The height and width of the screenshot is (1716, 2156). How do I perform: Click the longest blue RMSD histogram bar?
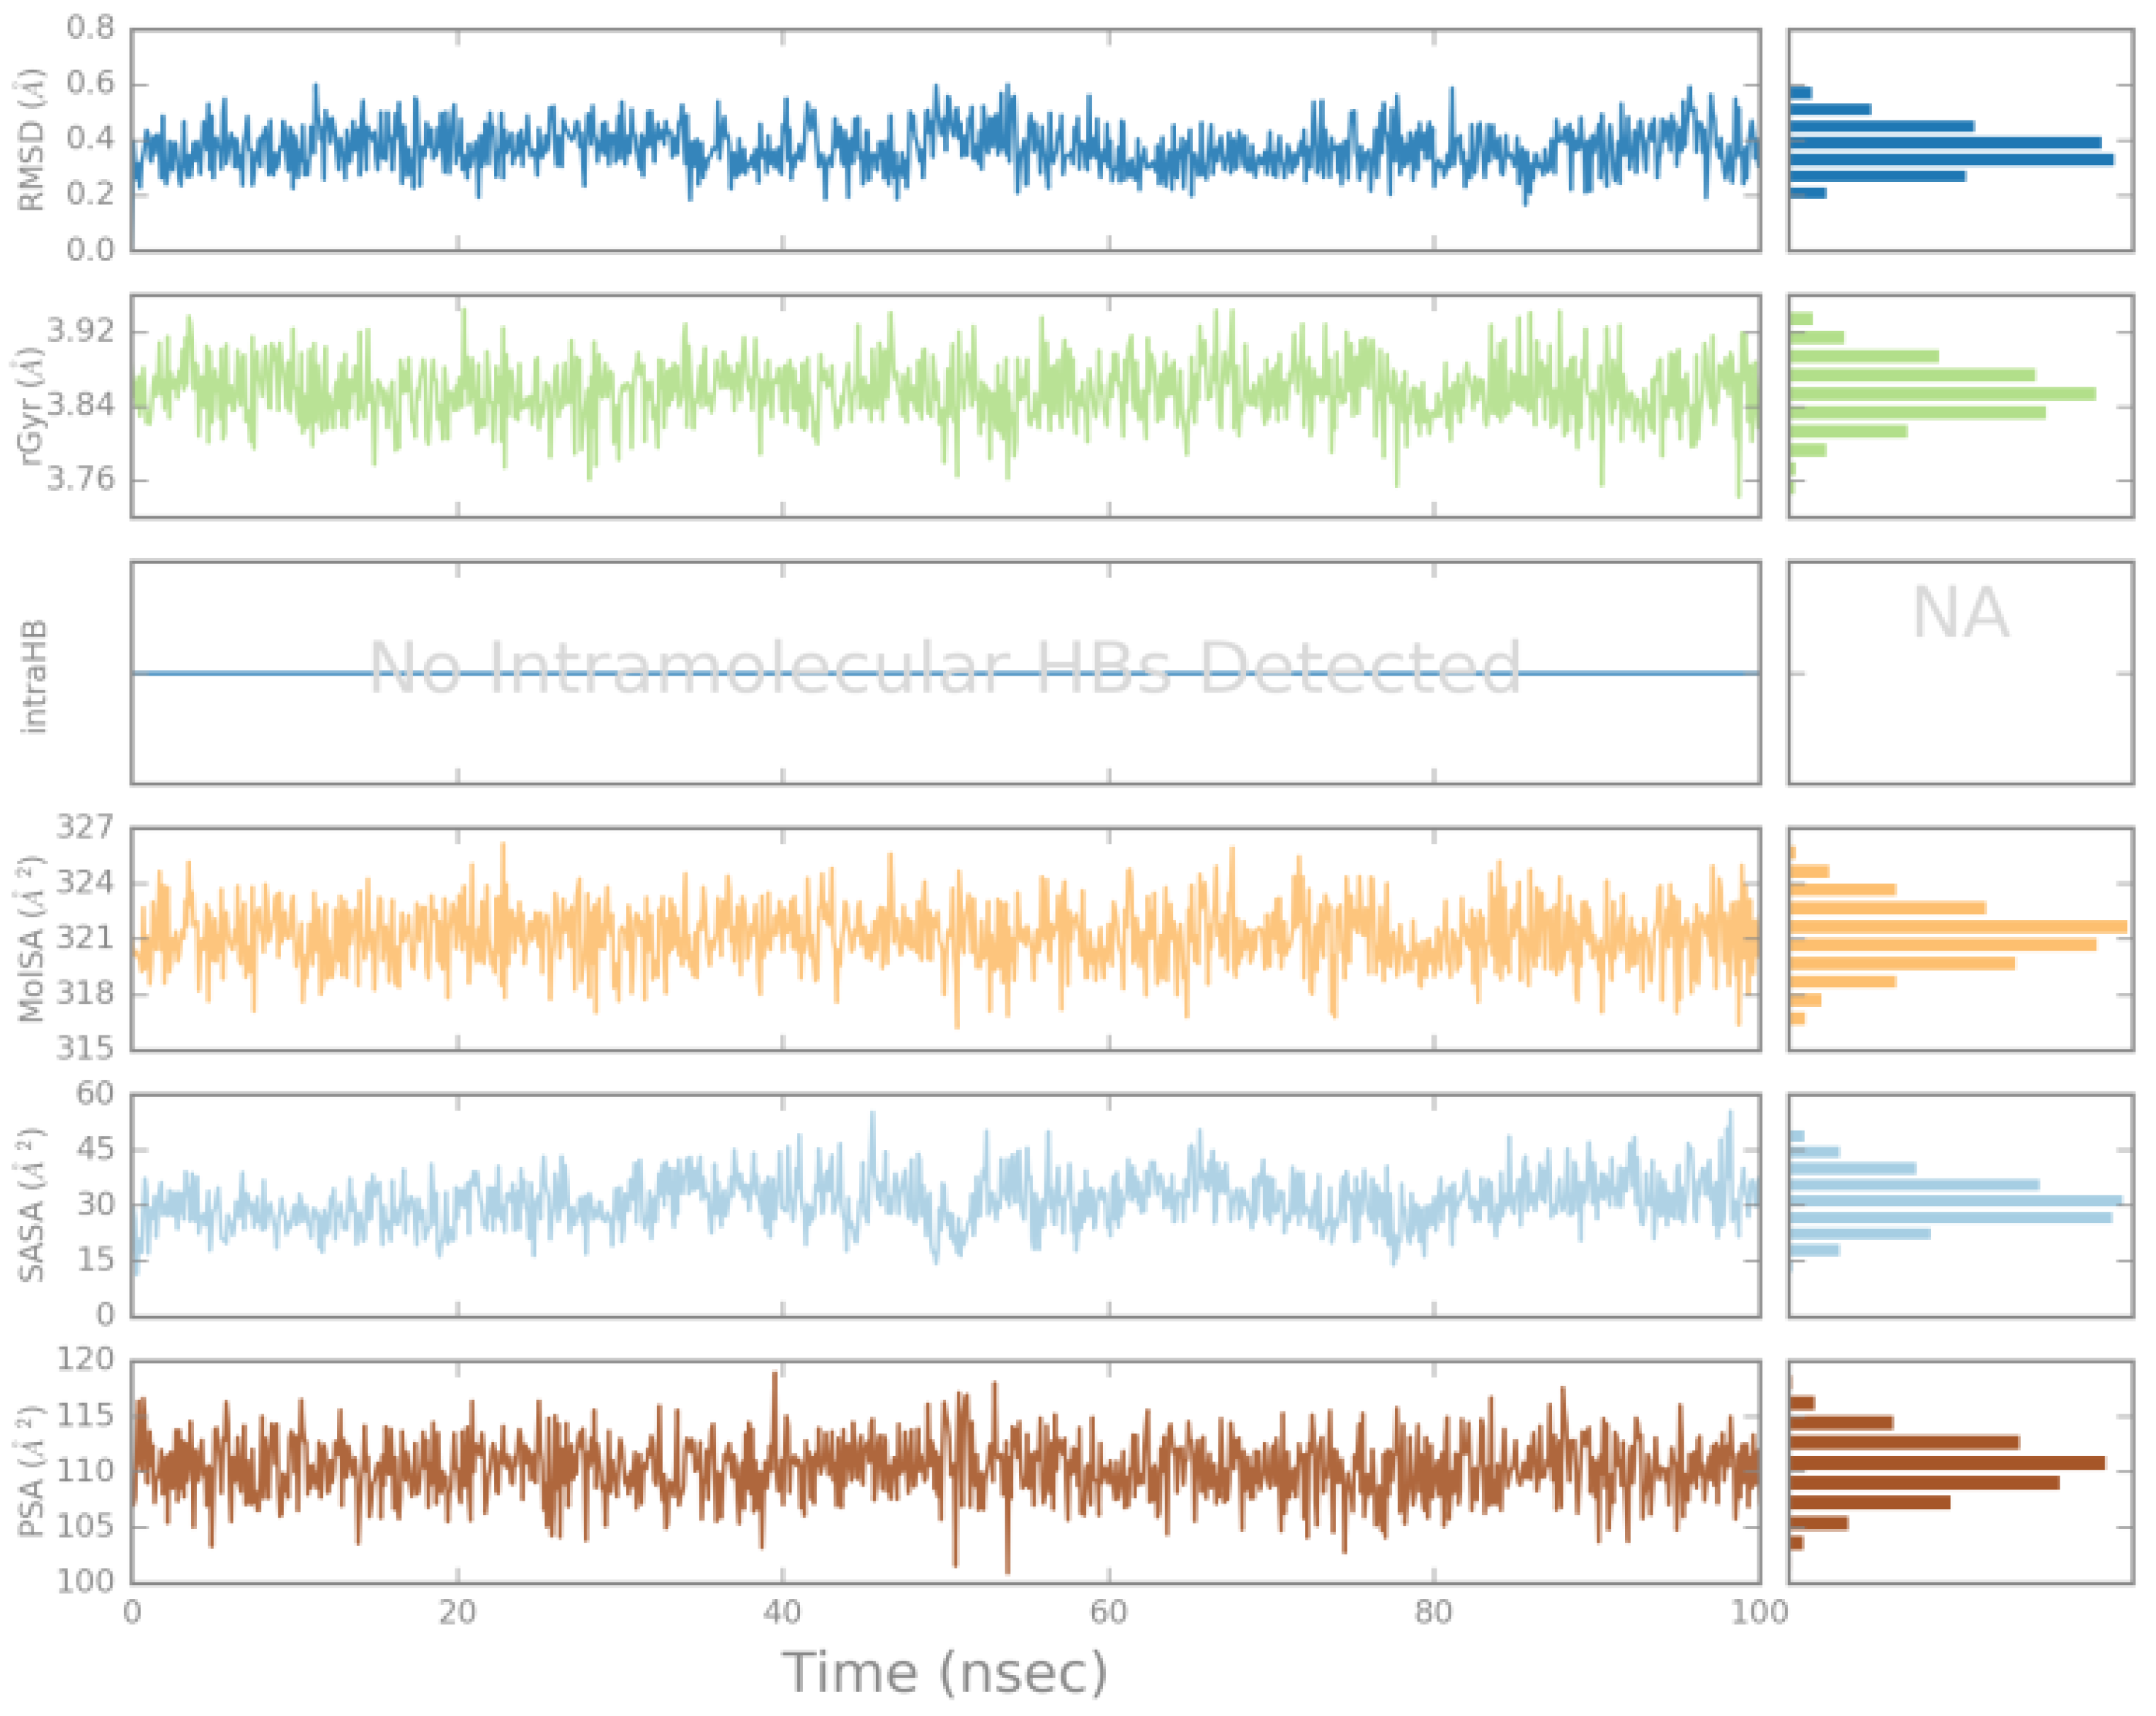[1950, 159]
